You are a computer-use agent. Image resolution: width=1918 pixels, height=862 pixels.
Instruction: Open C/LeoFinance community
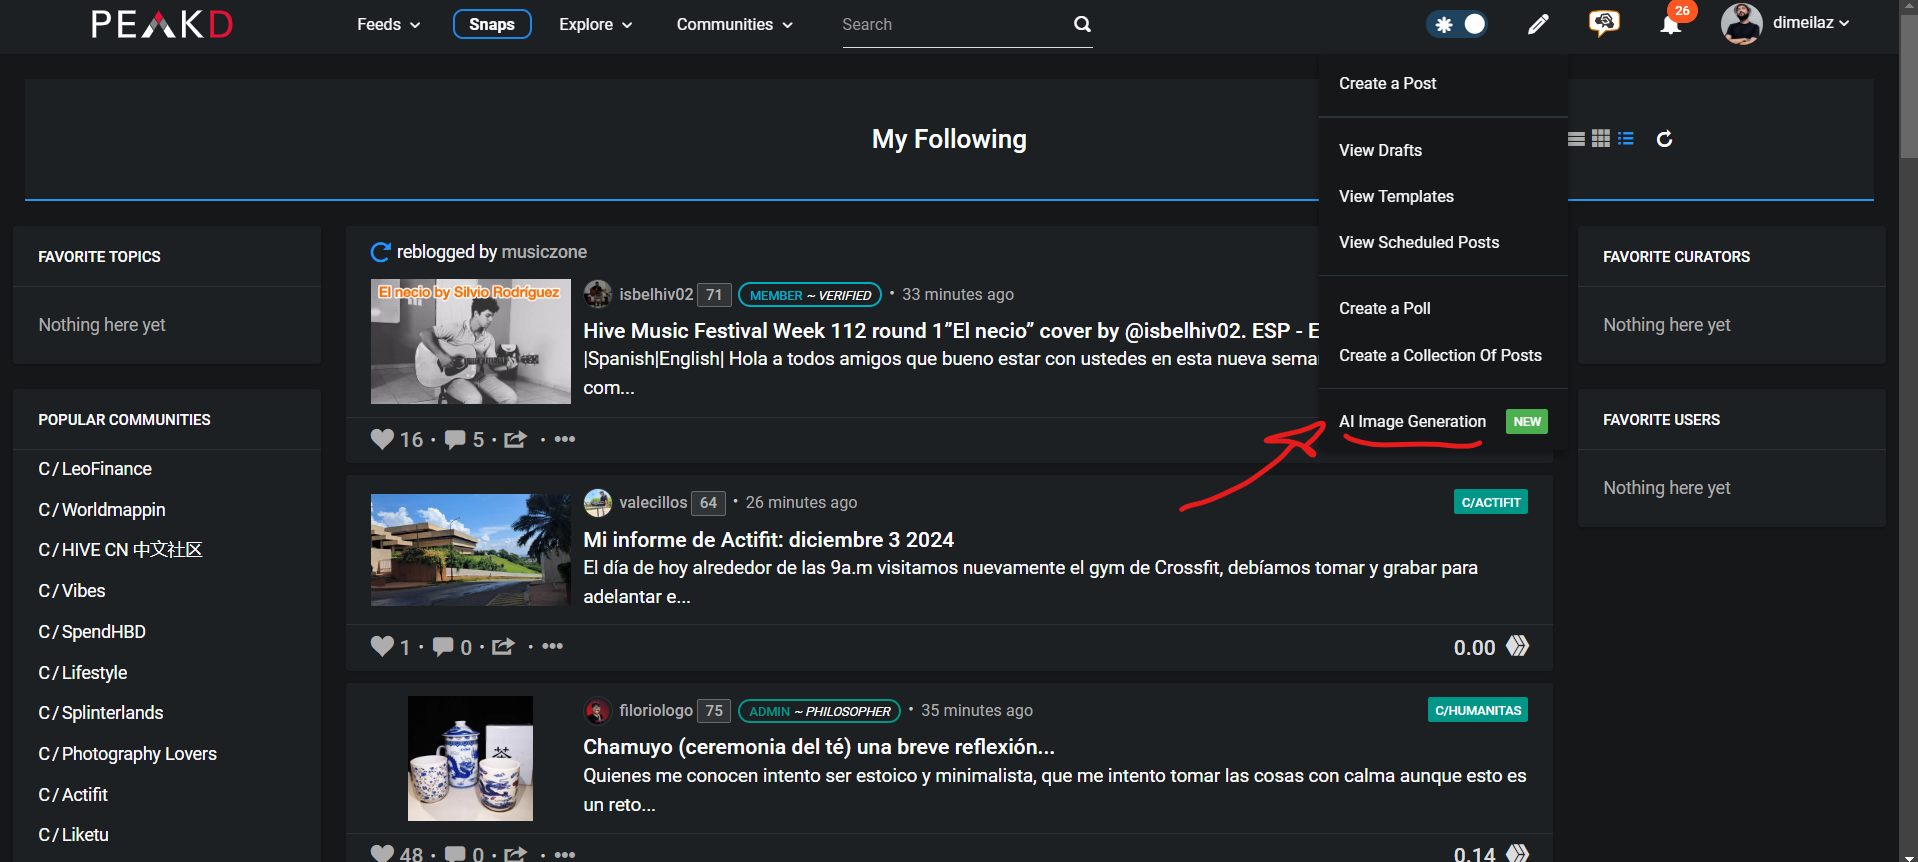coord(95,469)
